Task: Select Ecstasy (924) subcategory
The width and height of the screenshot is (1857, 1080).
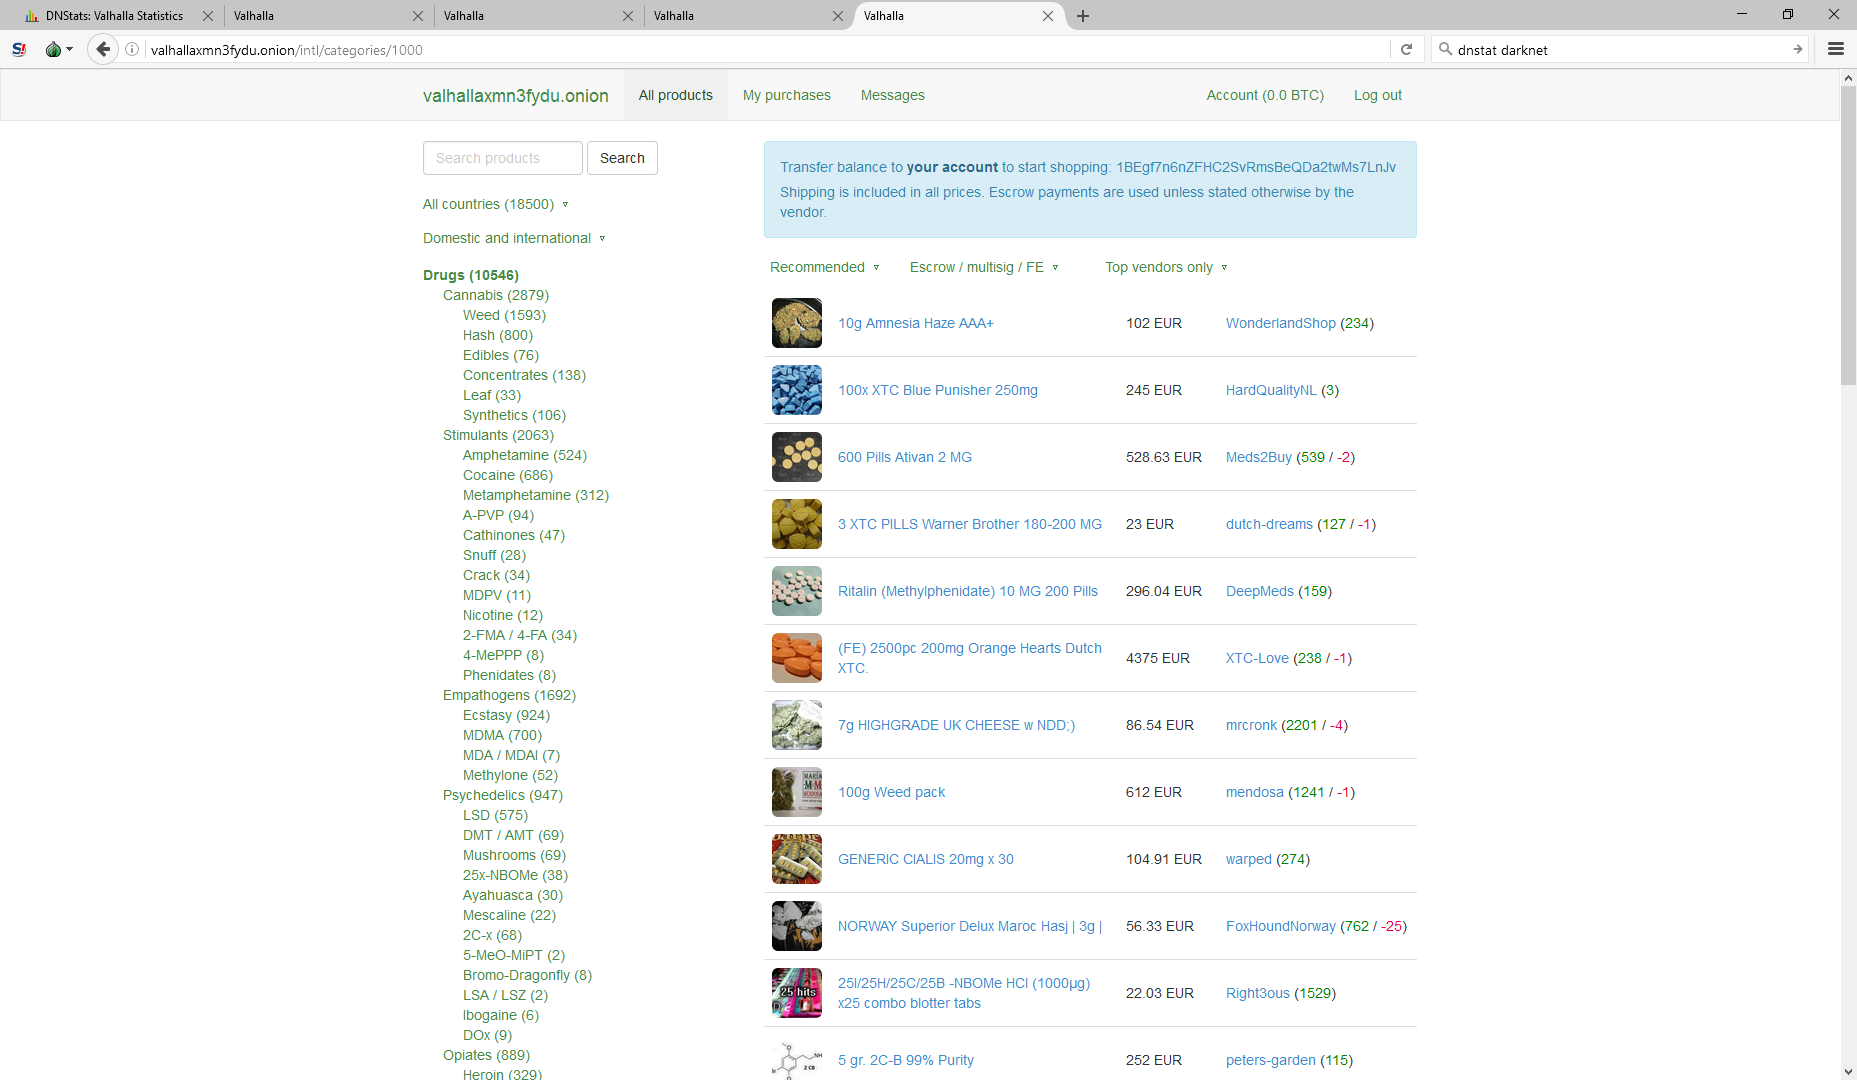Action: pyautogui.click(x=506, y=715)
